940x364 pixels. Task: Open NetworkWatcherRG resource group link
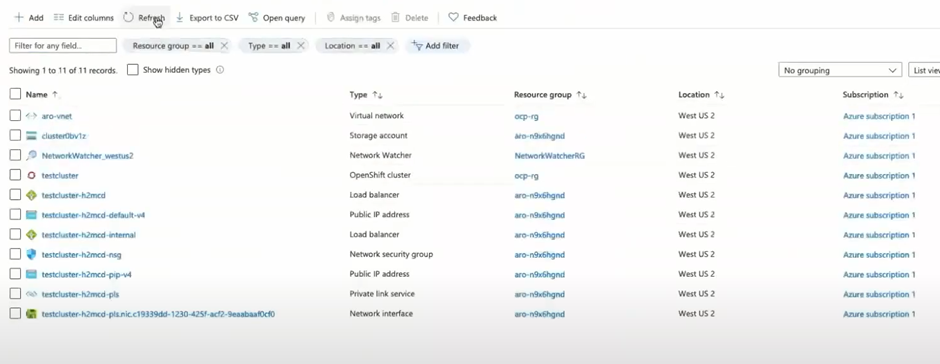(549, 156)
